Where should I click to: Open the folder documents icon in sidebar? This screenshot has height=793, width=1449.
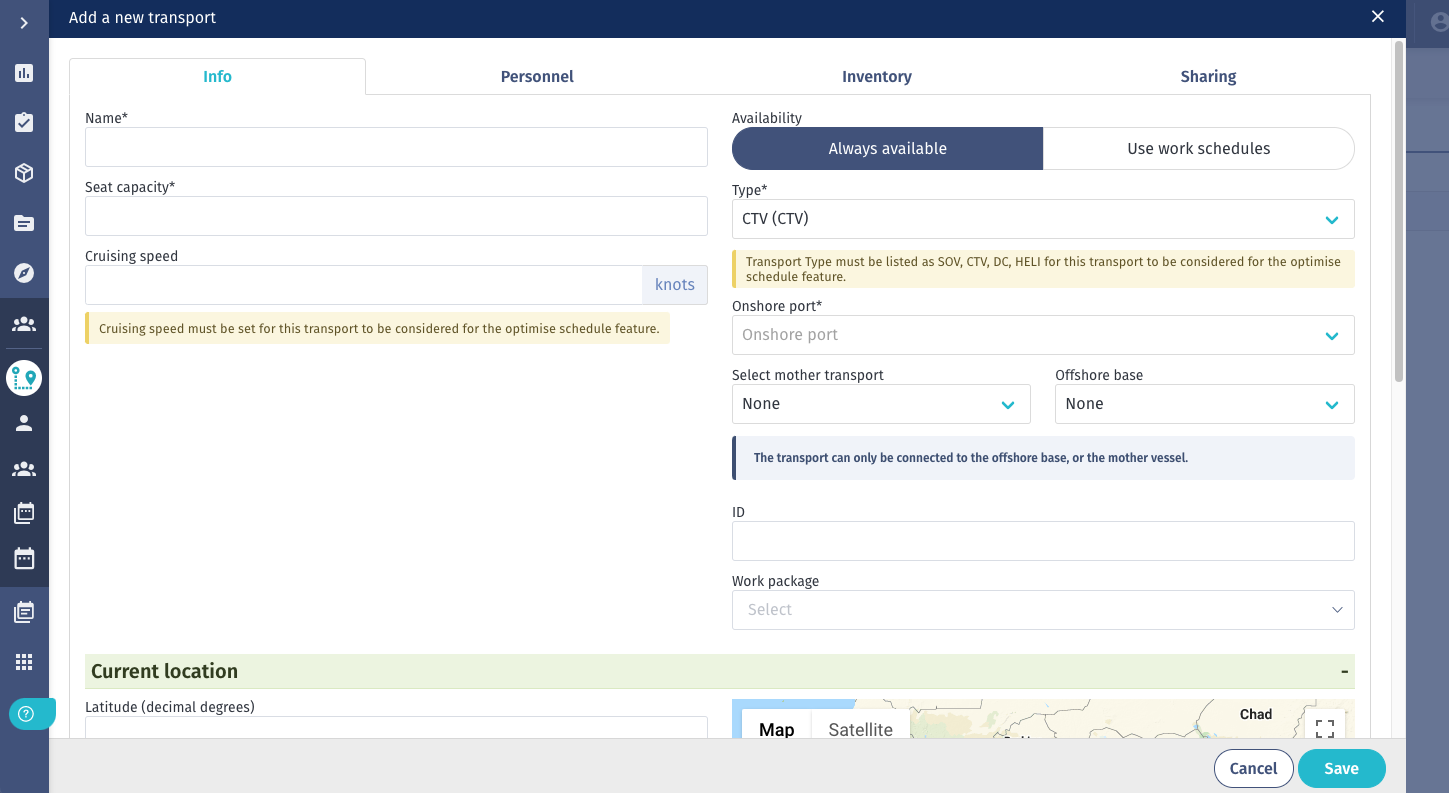[24, 223]
